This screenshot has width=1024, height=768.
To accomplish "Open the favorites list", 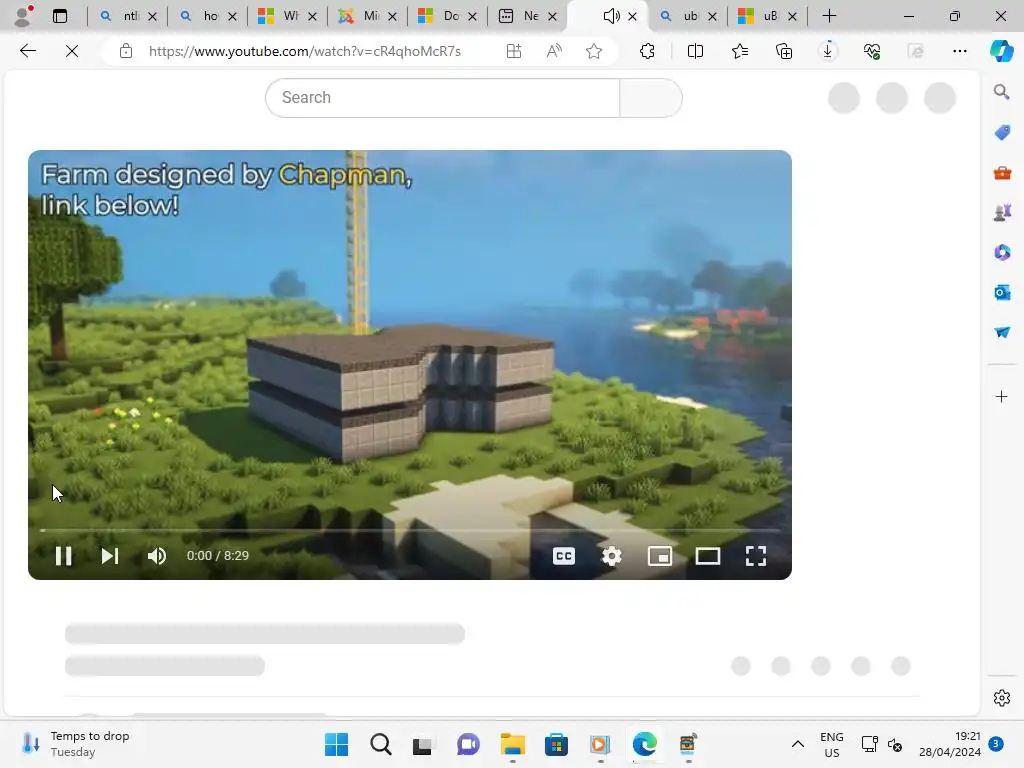I will (x=740, y=51).
